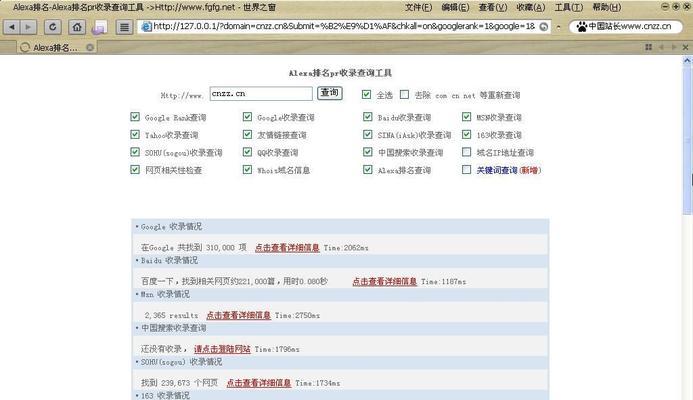Click the Baidu 收录情况 heading
Screen dimensions: 693x400
coord(169,261)
